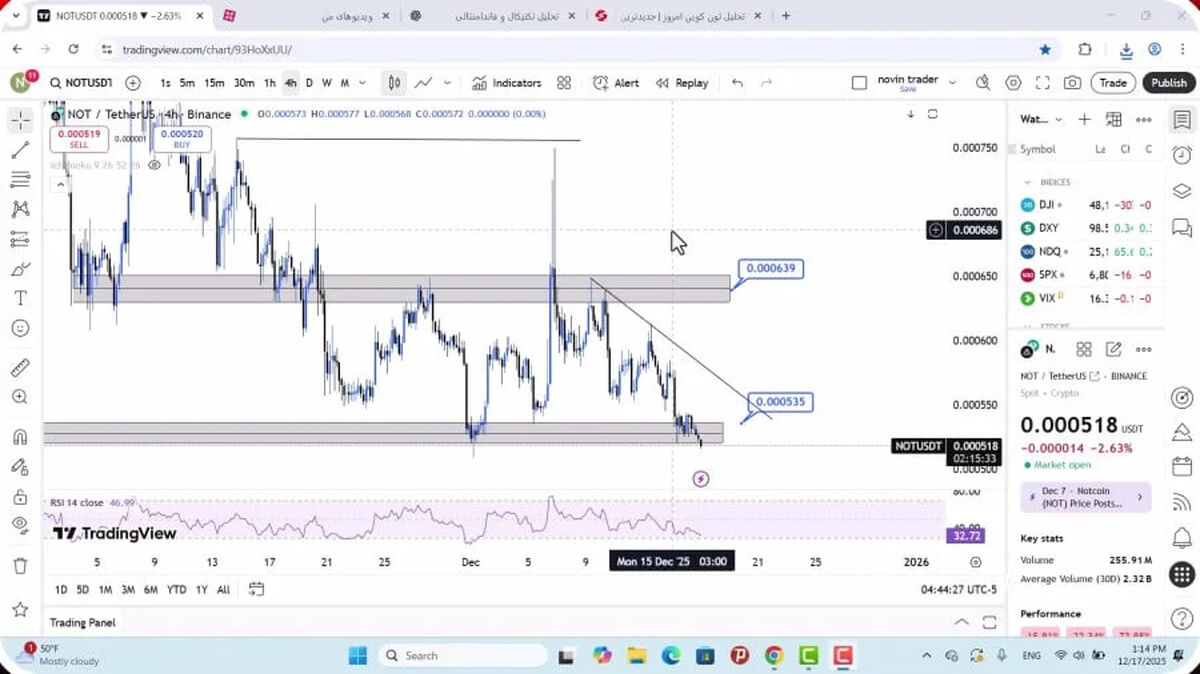This screenshot has height=674, width=1200.
Task: Switch to 15m interval
Action: pyautogui.click(x=214, y=83)
